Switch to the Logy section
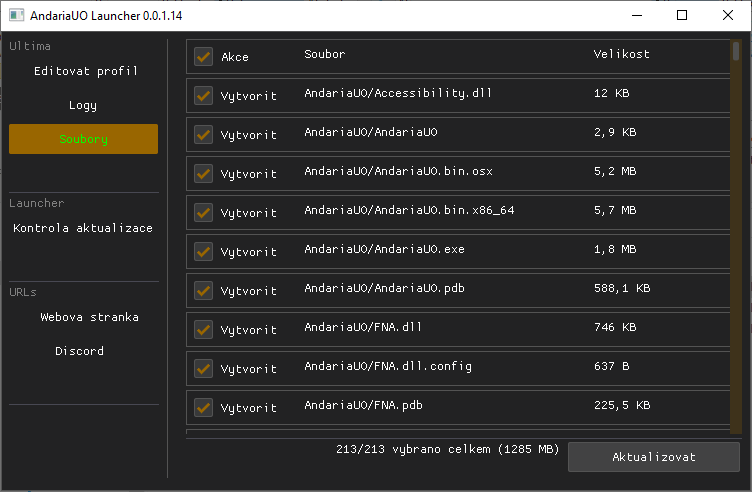Screen dimensions: 752x492 tap(84, 105)
